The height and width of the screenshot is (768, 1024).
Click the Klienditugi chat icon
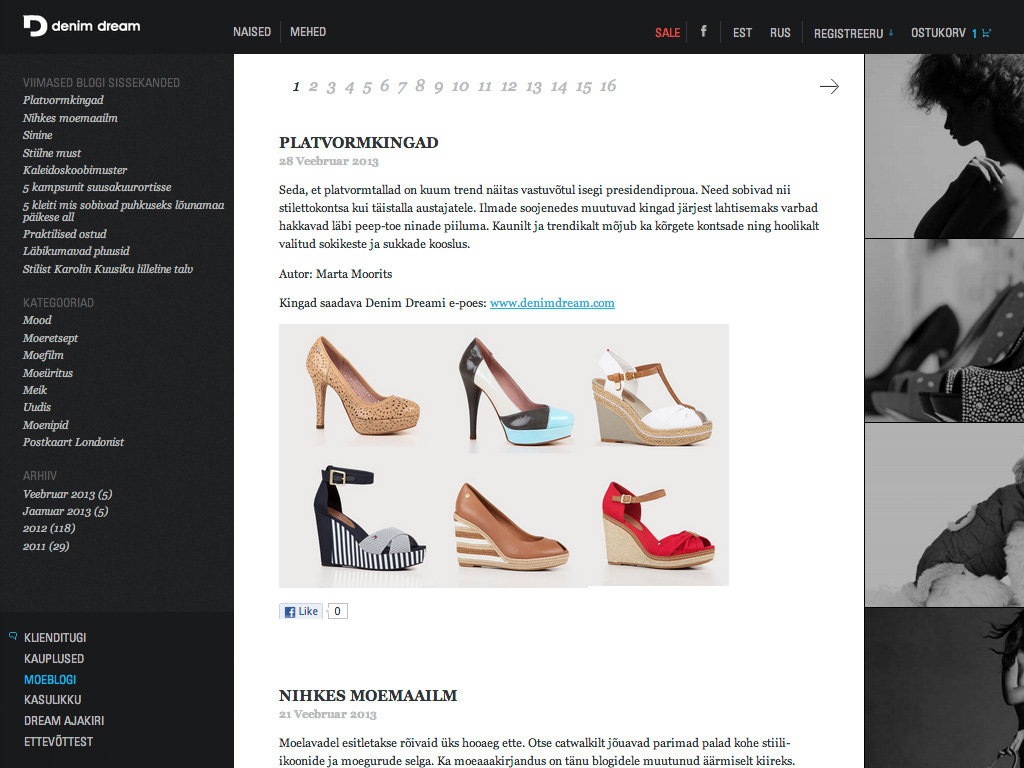coord(13,636)
